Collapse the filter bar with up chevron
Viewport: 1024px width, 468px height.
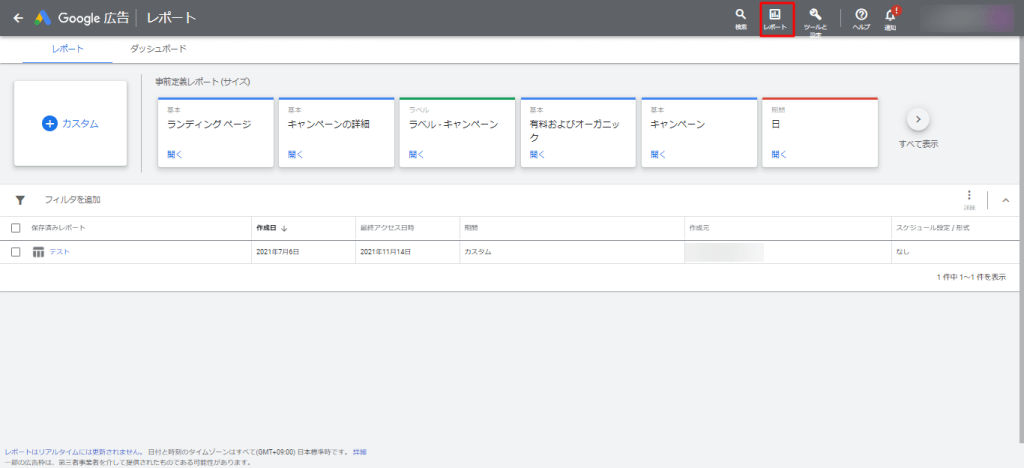[1005, 200]
